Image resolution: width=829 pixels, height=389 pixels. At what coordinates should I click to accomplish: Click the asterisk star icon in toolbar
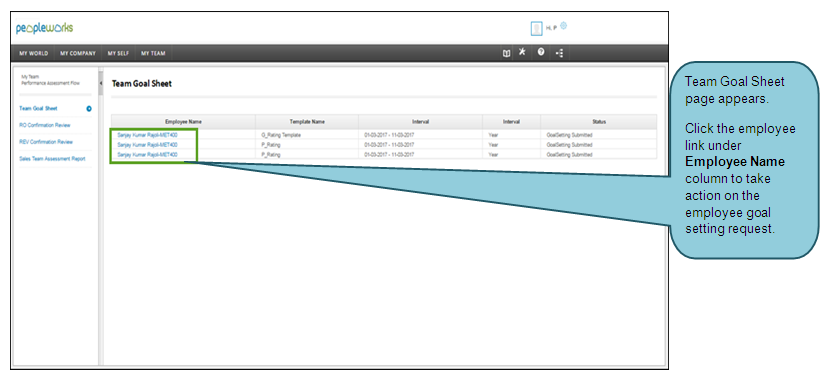(x=522, y=52)
